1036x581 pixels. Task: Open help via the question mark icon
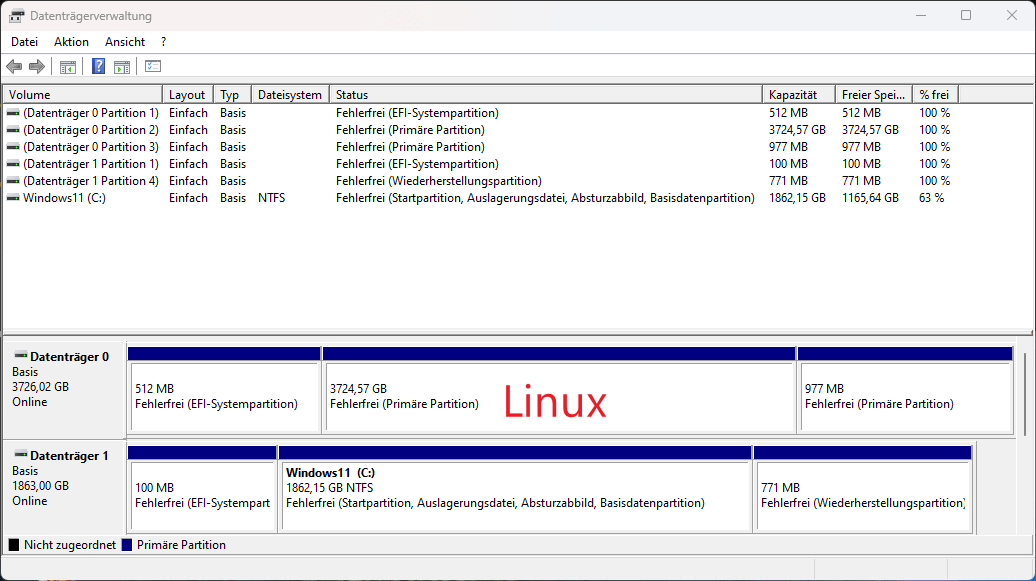click(98, 66)
